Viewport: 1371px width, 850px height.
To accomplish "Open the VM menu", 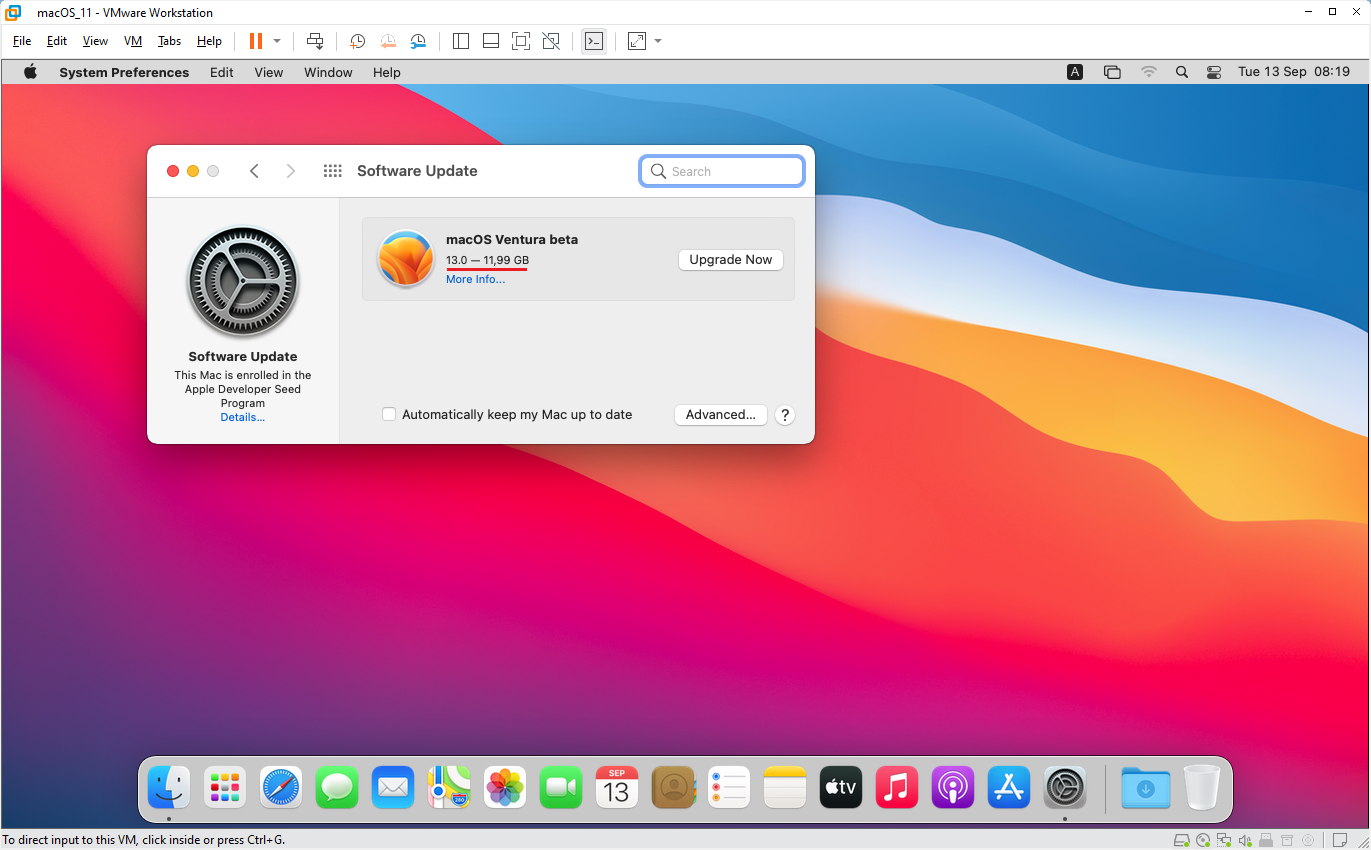I will pos(133,41).
